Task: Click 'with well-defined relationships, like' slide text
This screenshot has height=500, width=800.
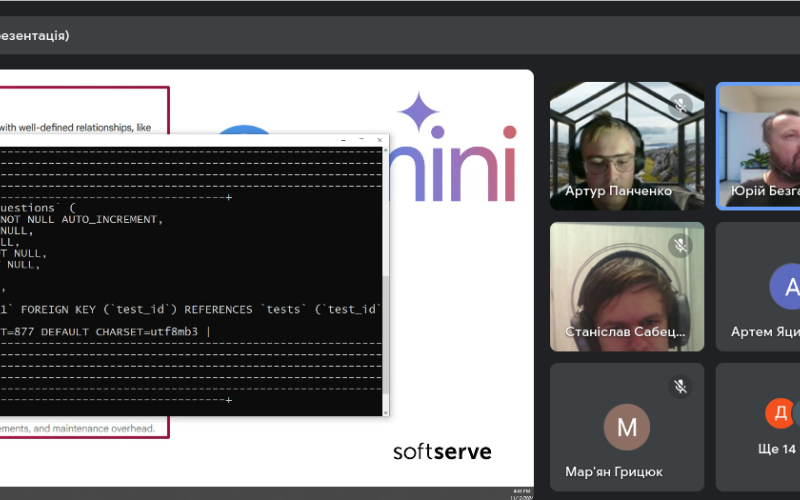Action: tap(76, 128)
